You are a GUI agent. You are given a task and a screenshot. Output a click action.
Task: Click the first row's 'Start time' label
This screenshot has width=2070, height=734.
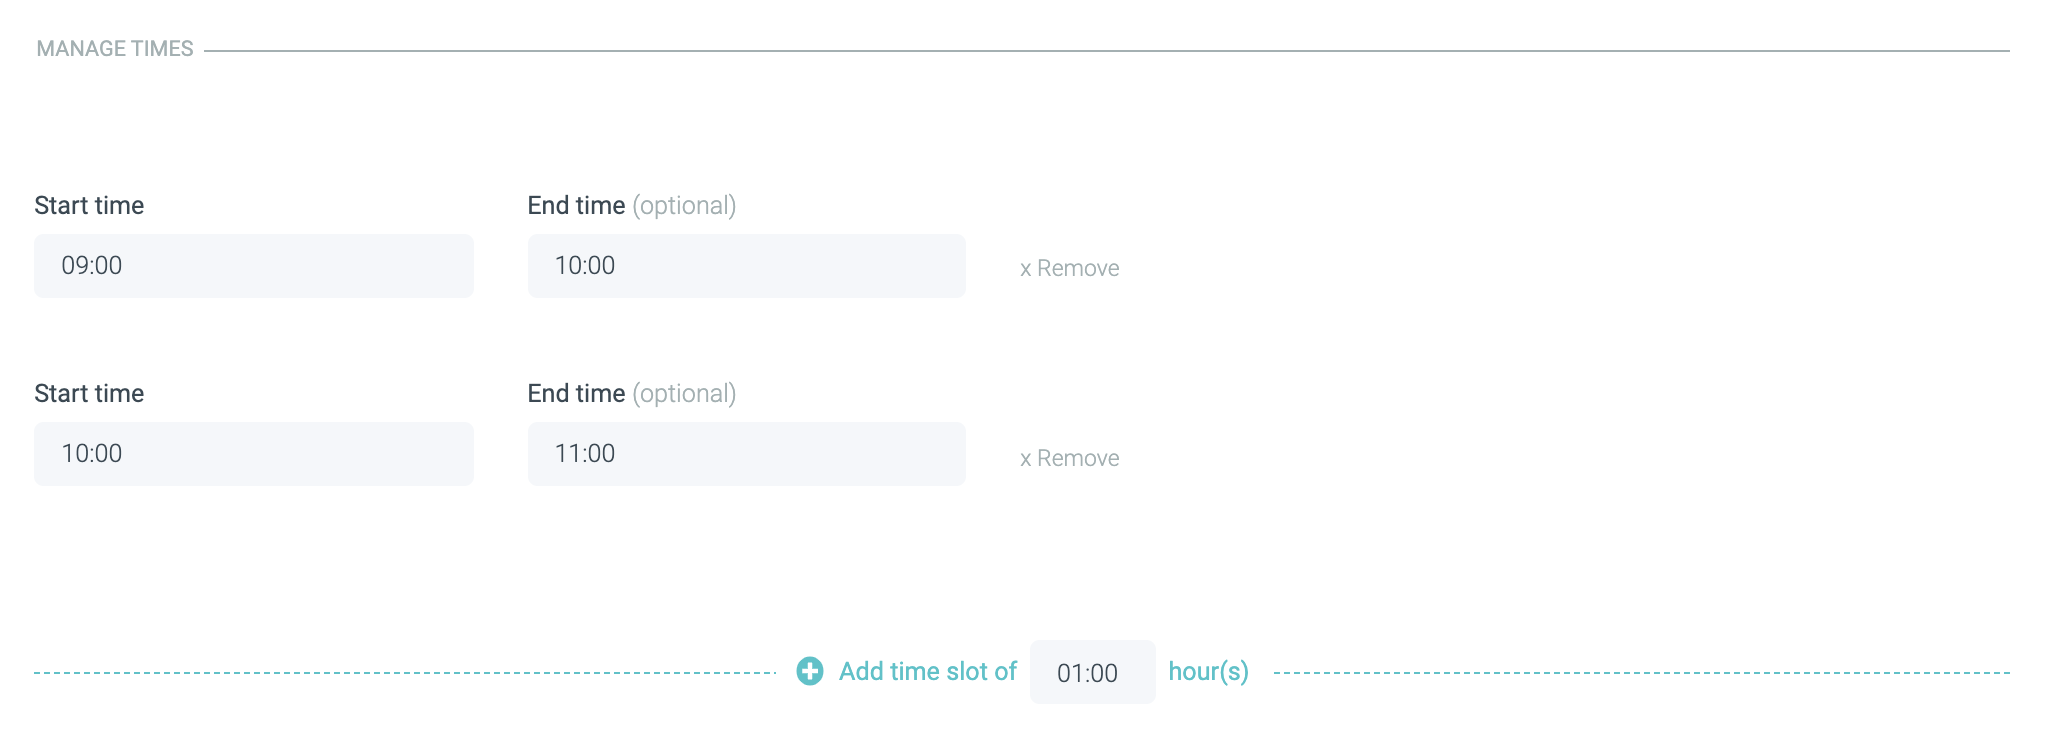tap(89, 206)
